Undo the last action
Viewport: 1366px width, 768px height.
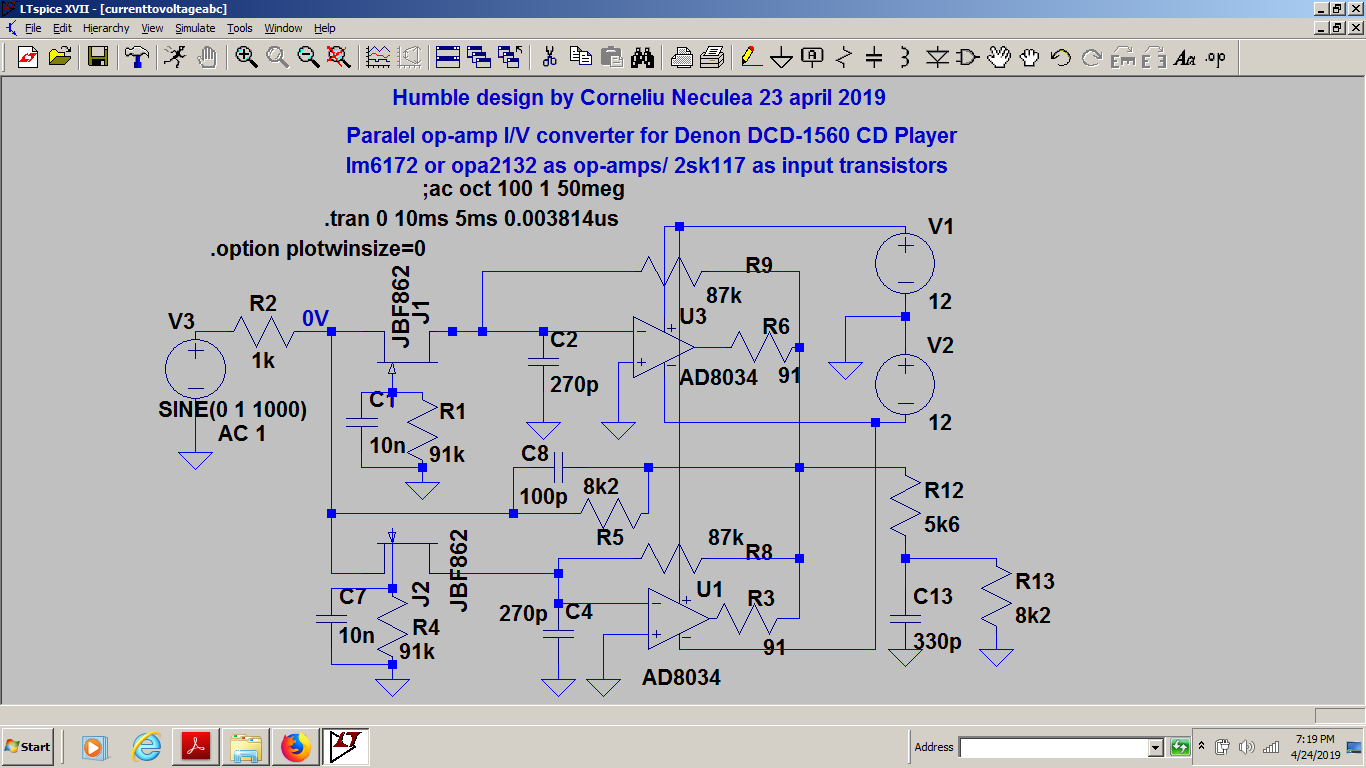click(1061, 57)
